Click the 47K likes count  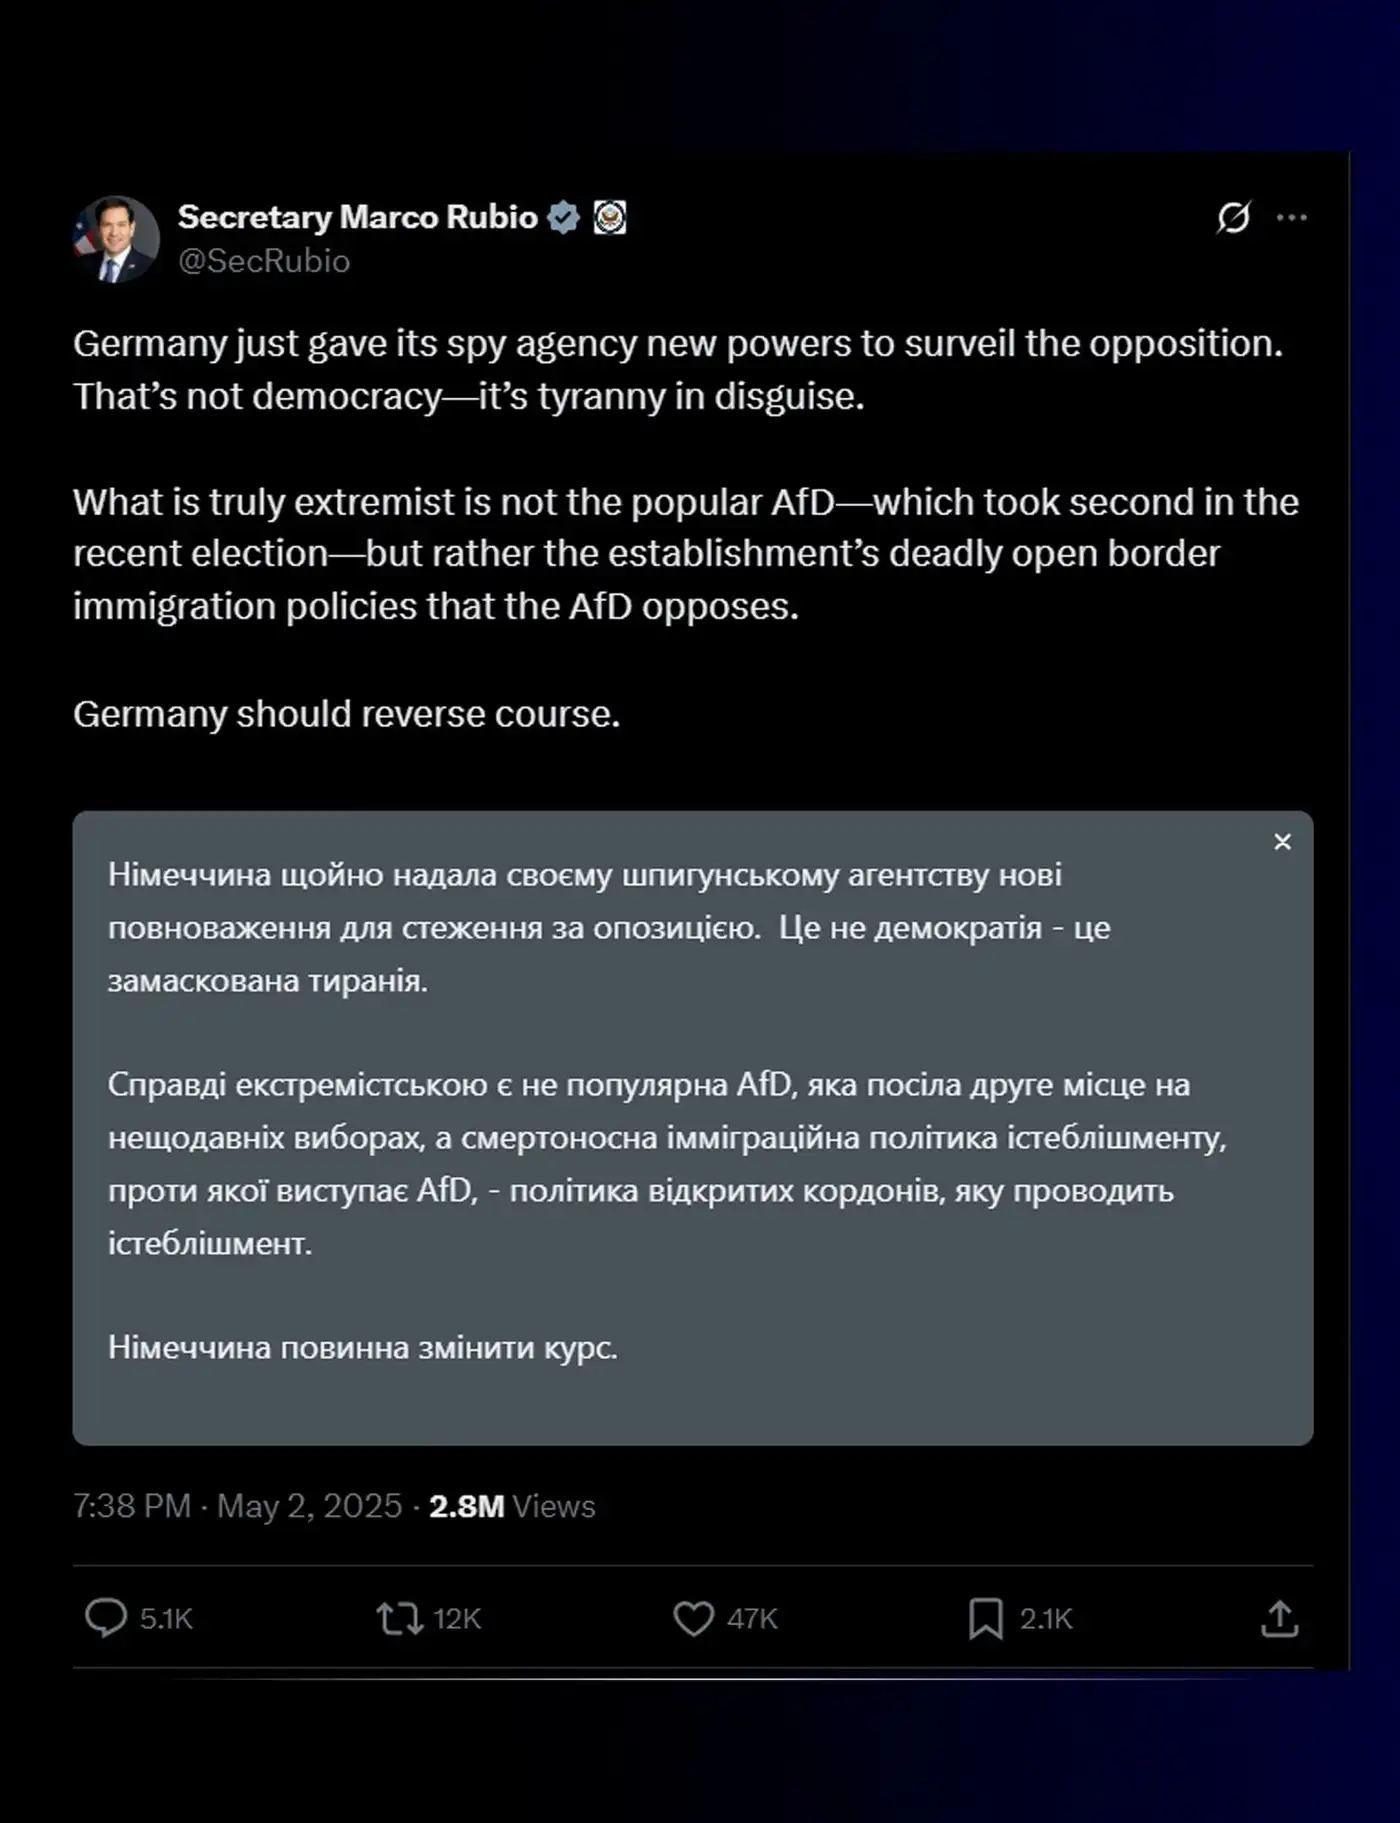(x=752, y=1619)
